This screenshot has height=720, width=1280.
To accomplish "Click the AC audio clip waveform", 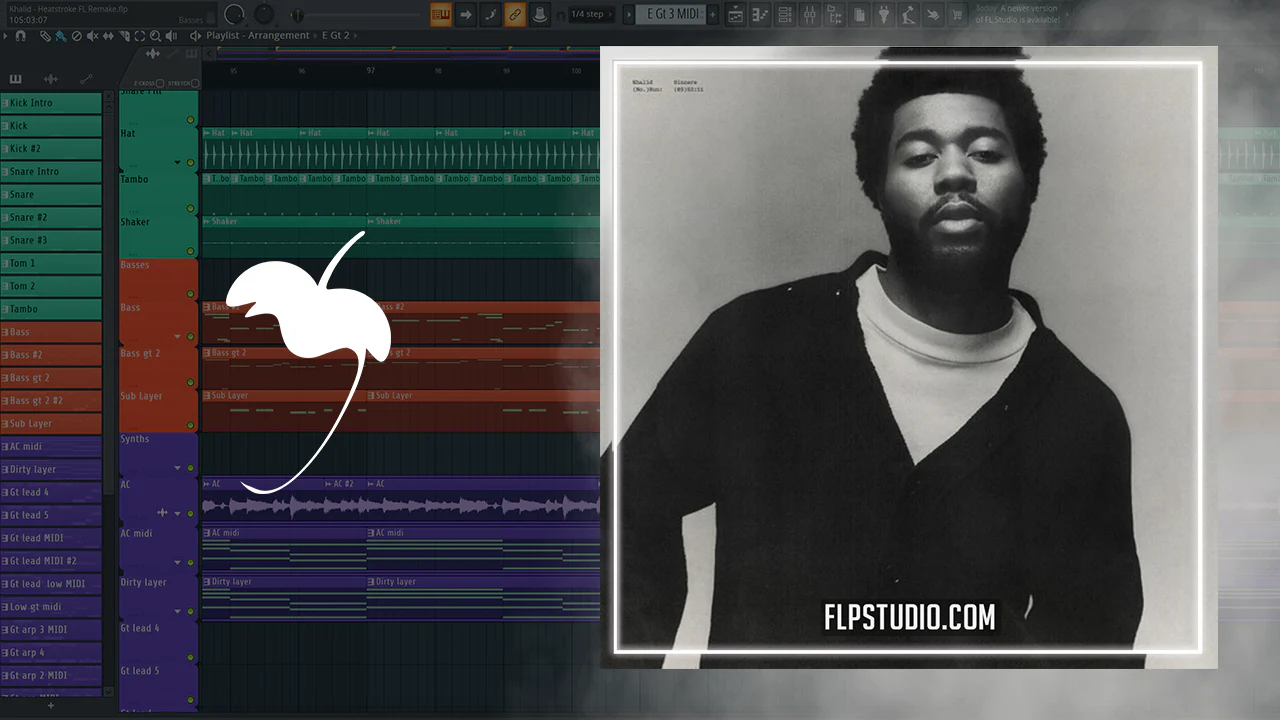I will [401, 506].
